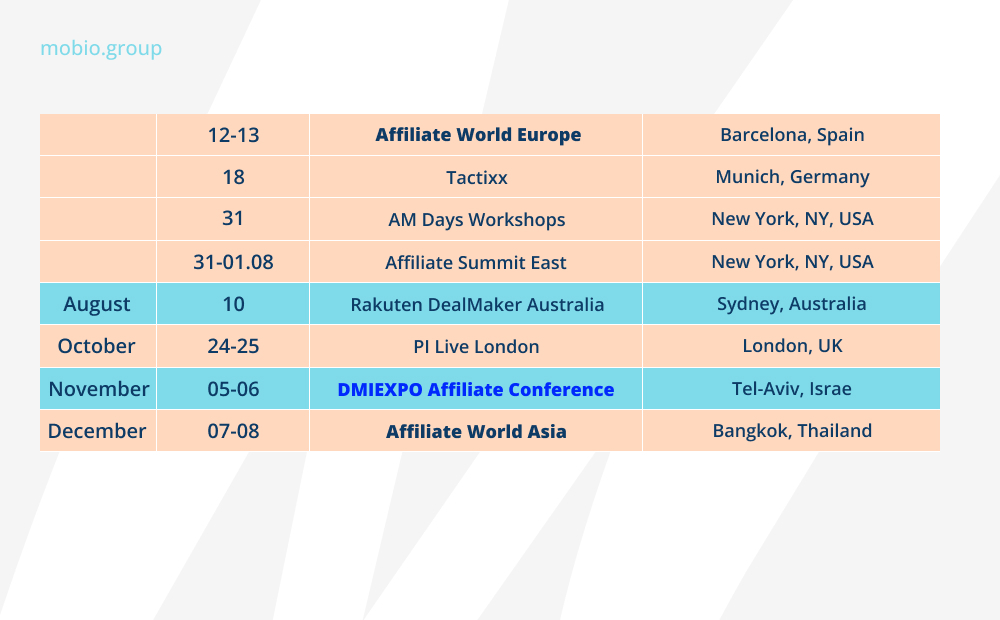The height and width of the screenshot is (620, 1000).
Task: Select the Sydney, Australia location cell
Action: (792, 303)
